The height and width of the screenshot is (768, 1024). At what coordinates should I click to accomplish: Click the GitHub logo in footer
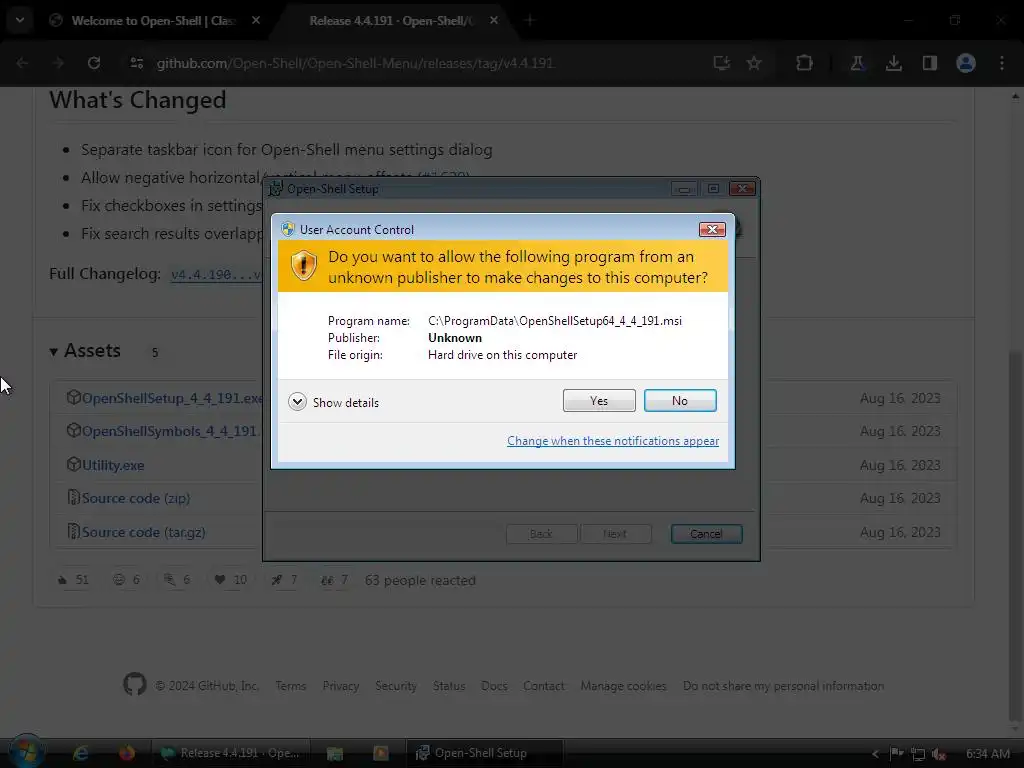pyautogui.click(x=135, y=684)
